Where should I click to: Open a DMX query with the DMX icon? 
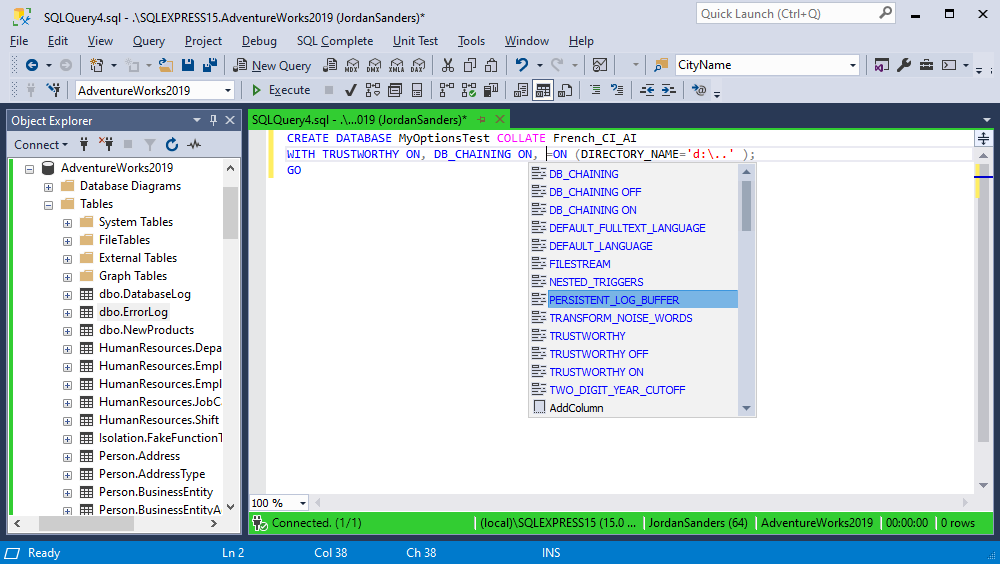click(x=374, y=65)
